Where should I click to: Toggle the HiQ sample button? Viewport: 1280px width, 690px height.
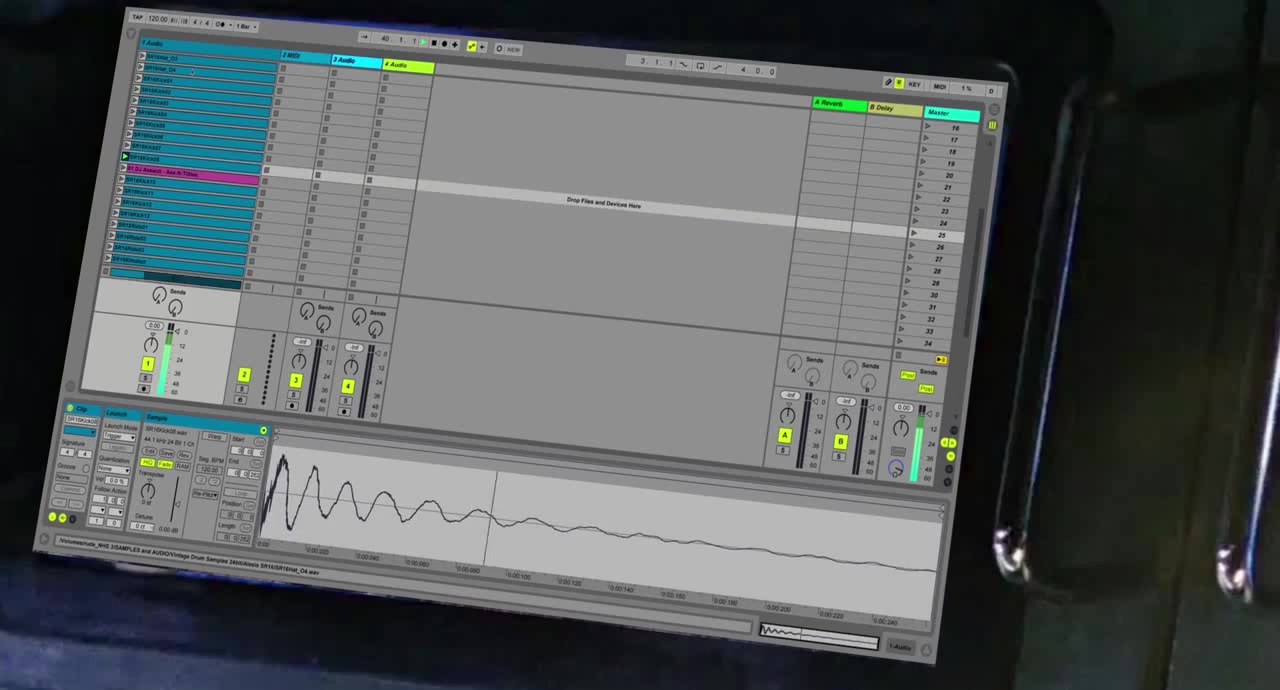[148, 463]
